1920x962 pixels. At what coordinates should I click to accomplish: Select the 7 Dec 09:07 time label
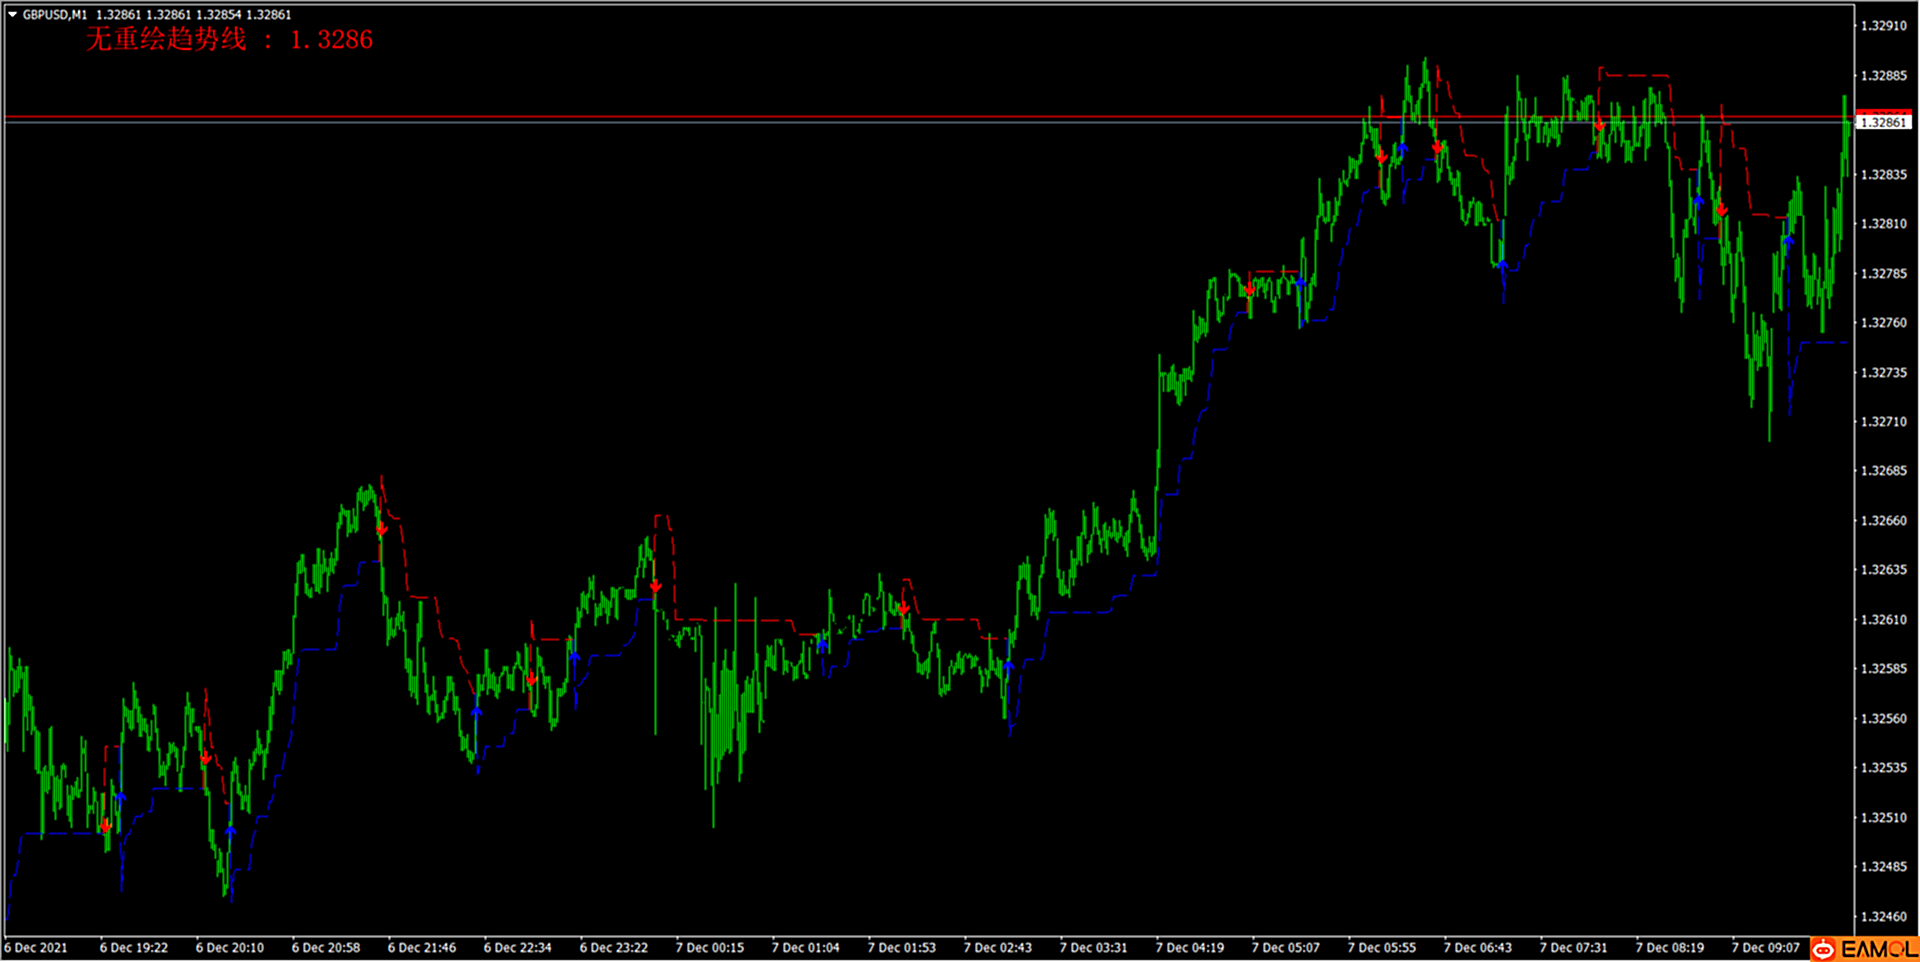[x=1765, y=947]
